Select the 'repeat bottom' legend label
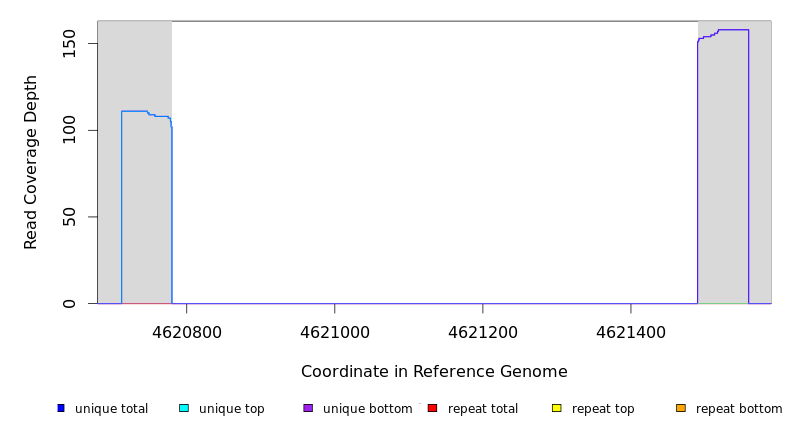The width and height of the screenshot is (792, 432). pyautogui.click(x=739, y=409)
